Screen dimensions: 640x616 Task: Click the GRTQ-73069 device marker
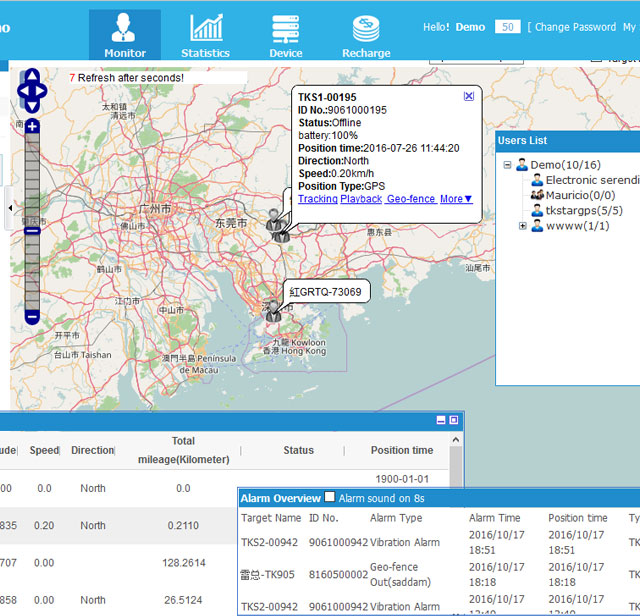click(x=273, y=311)
